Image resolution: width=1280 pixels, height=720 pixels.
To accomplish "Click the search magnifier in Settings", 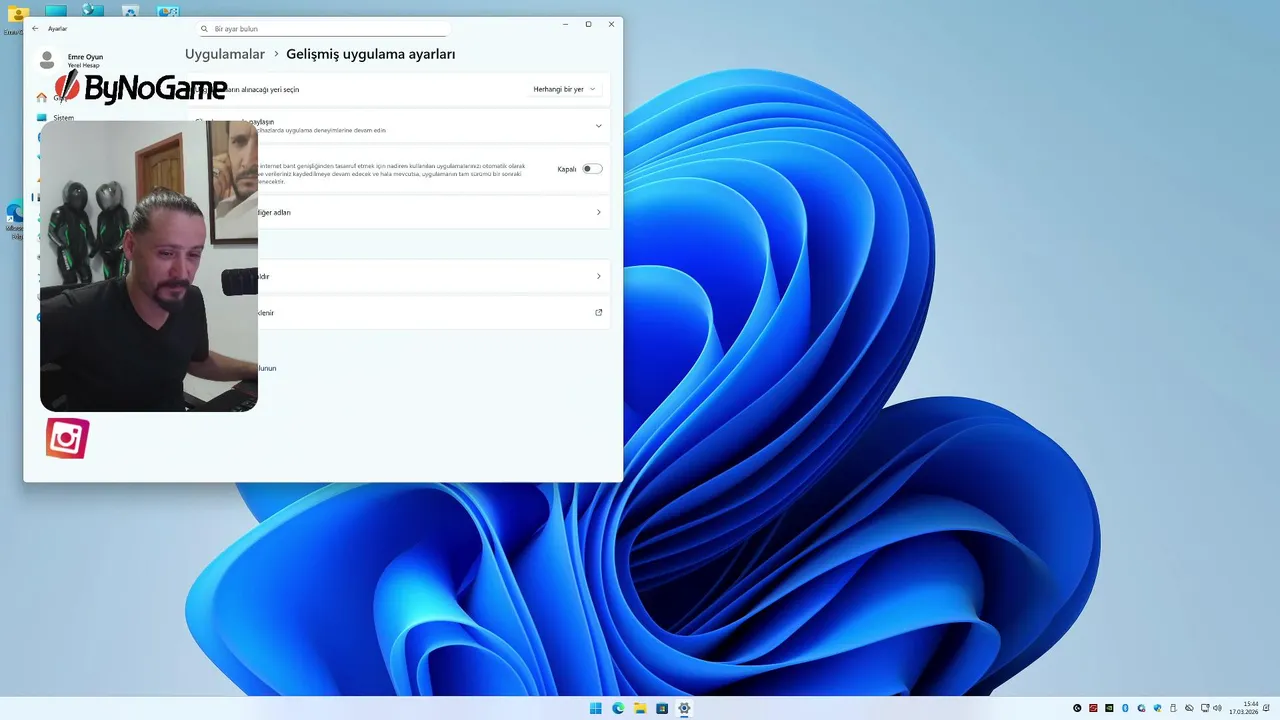I will coord(205,29).
